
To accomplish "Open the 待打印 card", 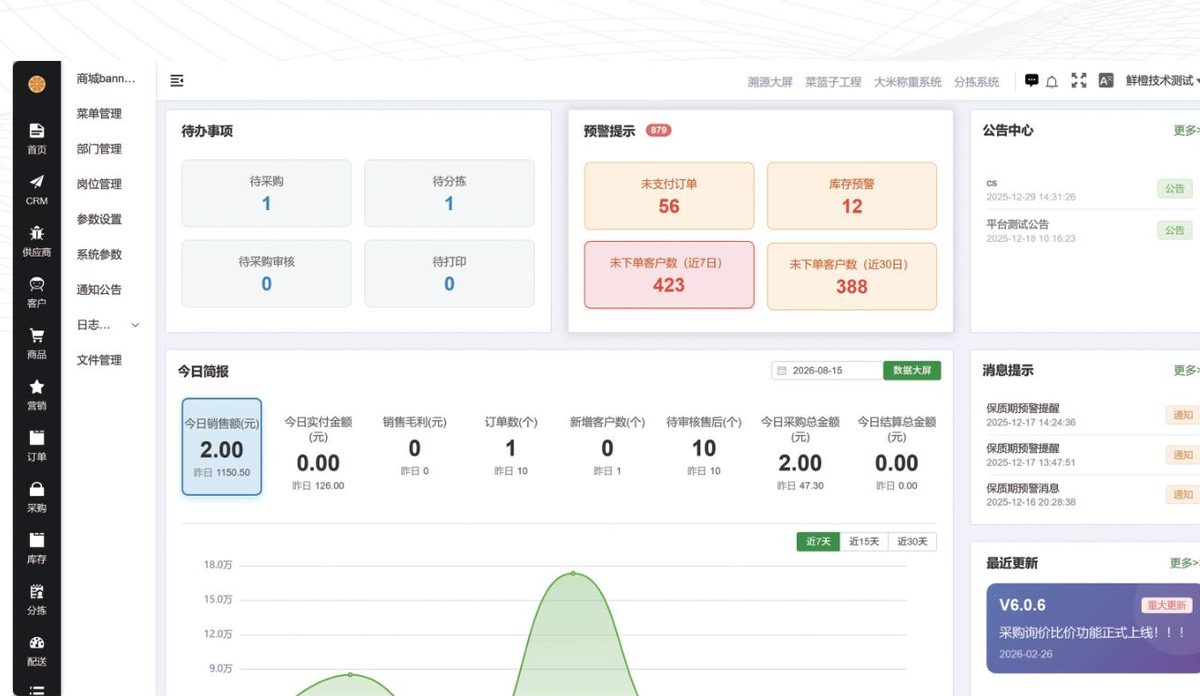I will pos(449,273).
